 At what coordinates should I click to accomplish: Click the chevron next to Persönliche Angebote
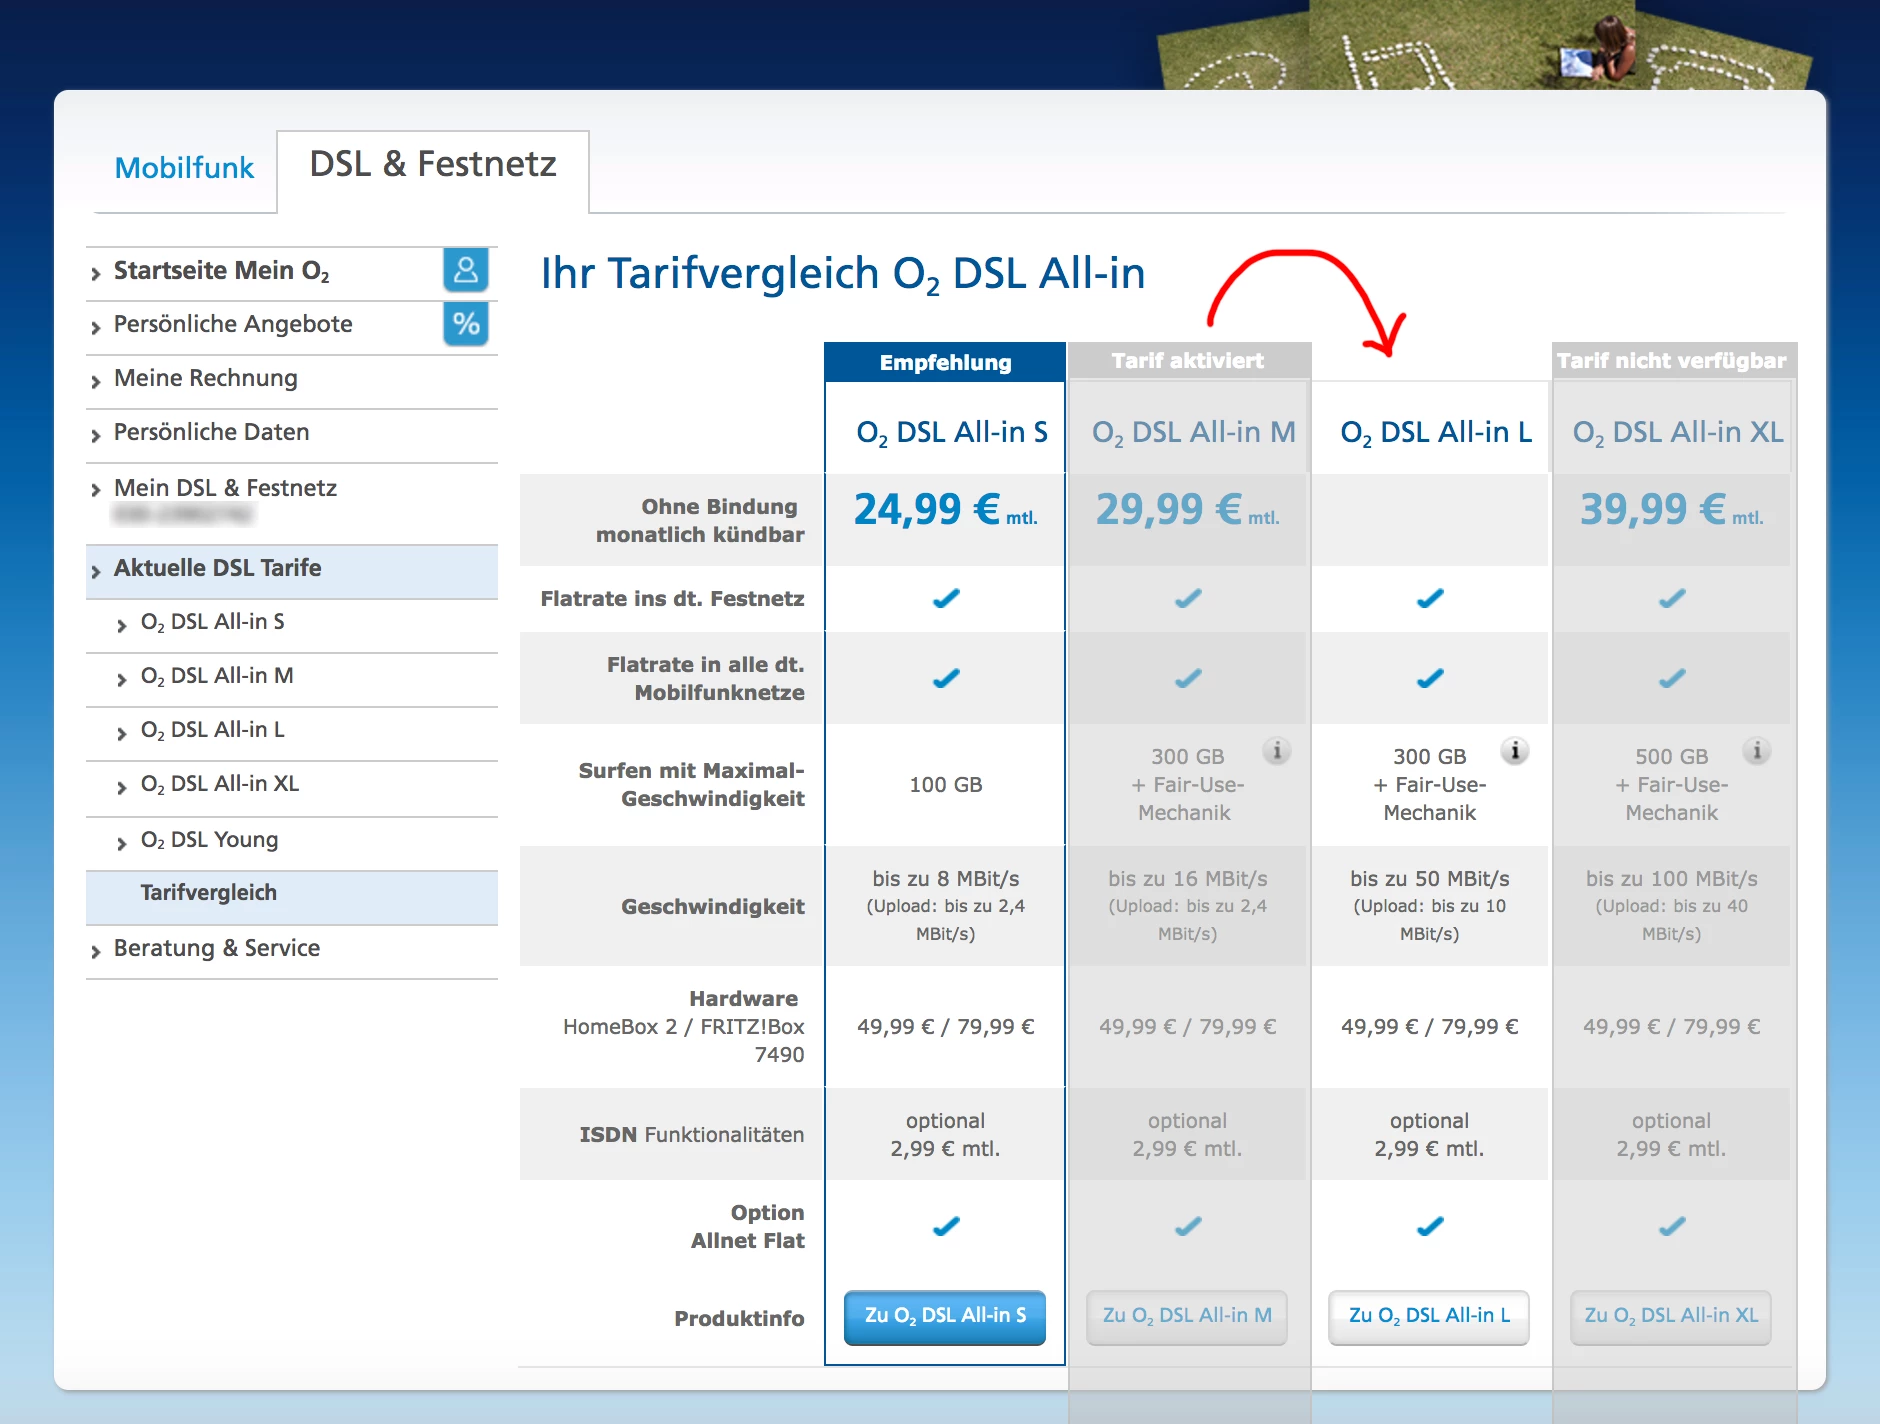coord(96,327)
